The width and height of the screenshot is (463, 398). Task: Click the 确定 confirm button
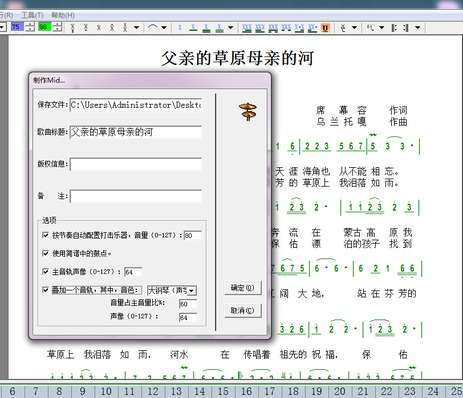pos(243,288)
